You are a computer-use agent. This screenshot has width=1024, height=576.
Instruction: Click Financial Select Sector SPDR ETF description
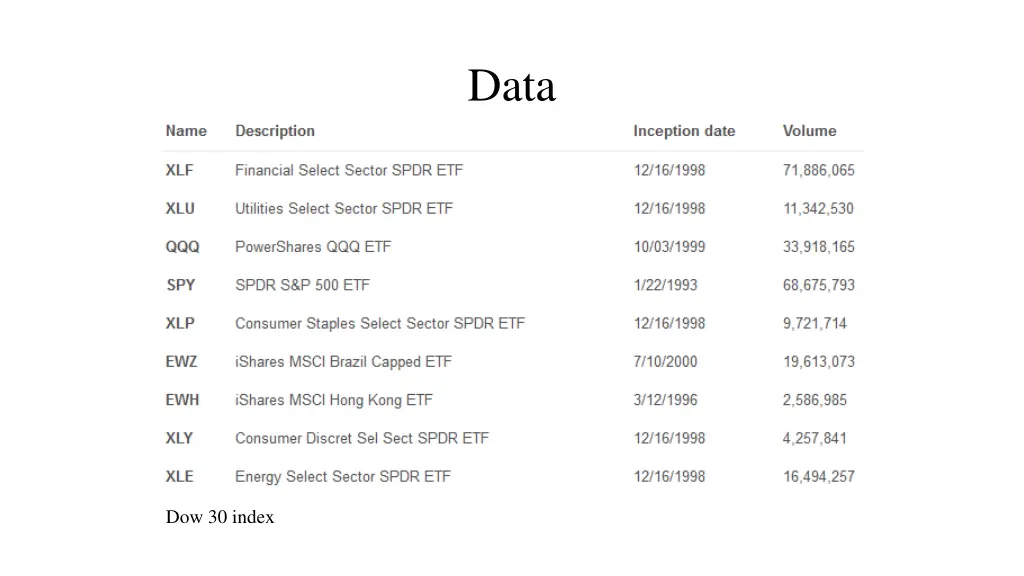coord(349,170)
